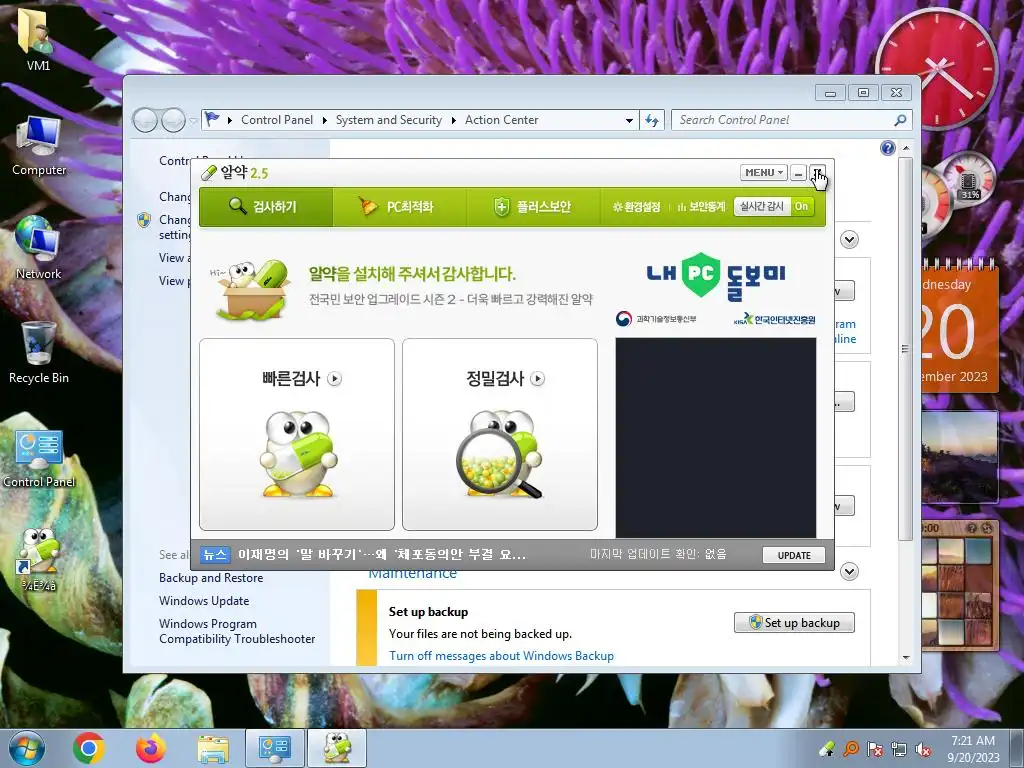Select the Network desktop icon
The image size is (1024, 768).
(39, 248)
